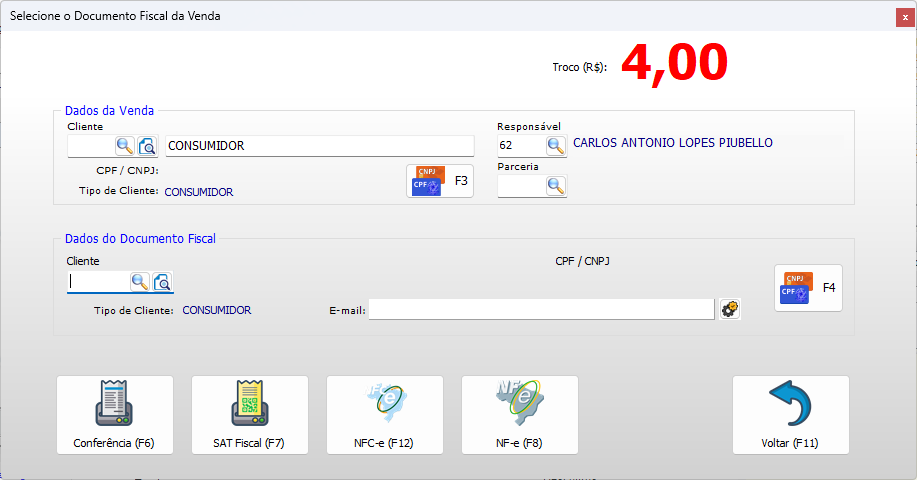Click the Dados do Documento Fiscal title
This screenshot has height=480, width=917.
point(140,239)
